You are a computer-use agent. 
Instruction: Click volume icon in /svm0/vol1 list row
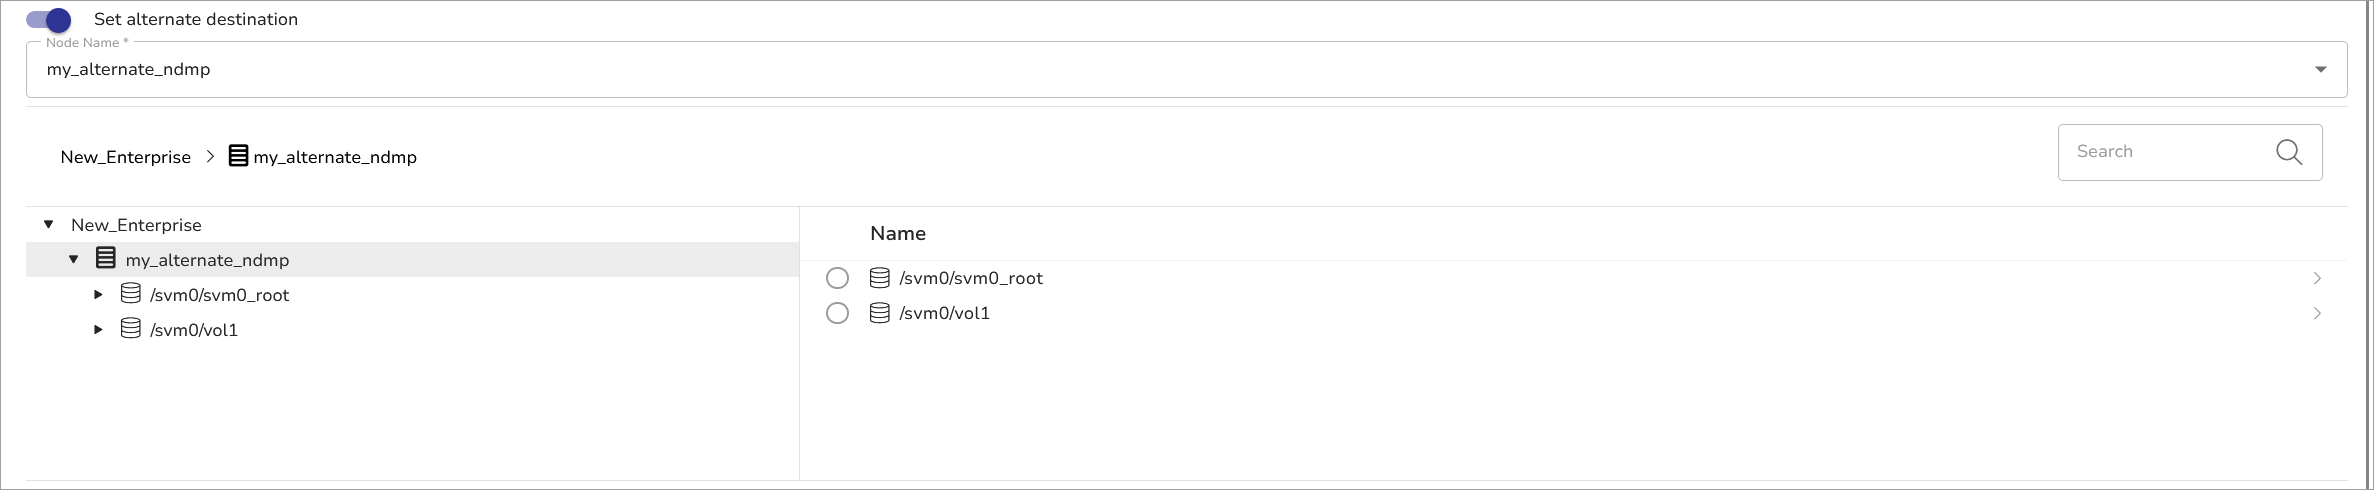[x=879, y=313]
